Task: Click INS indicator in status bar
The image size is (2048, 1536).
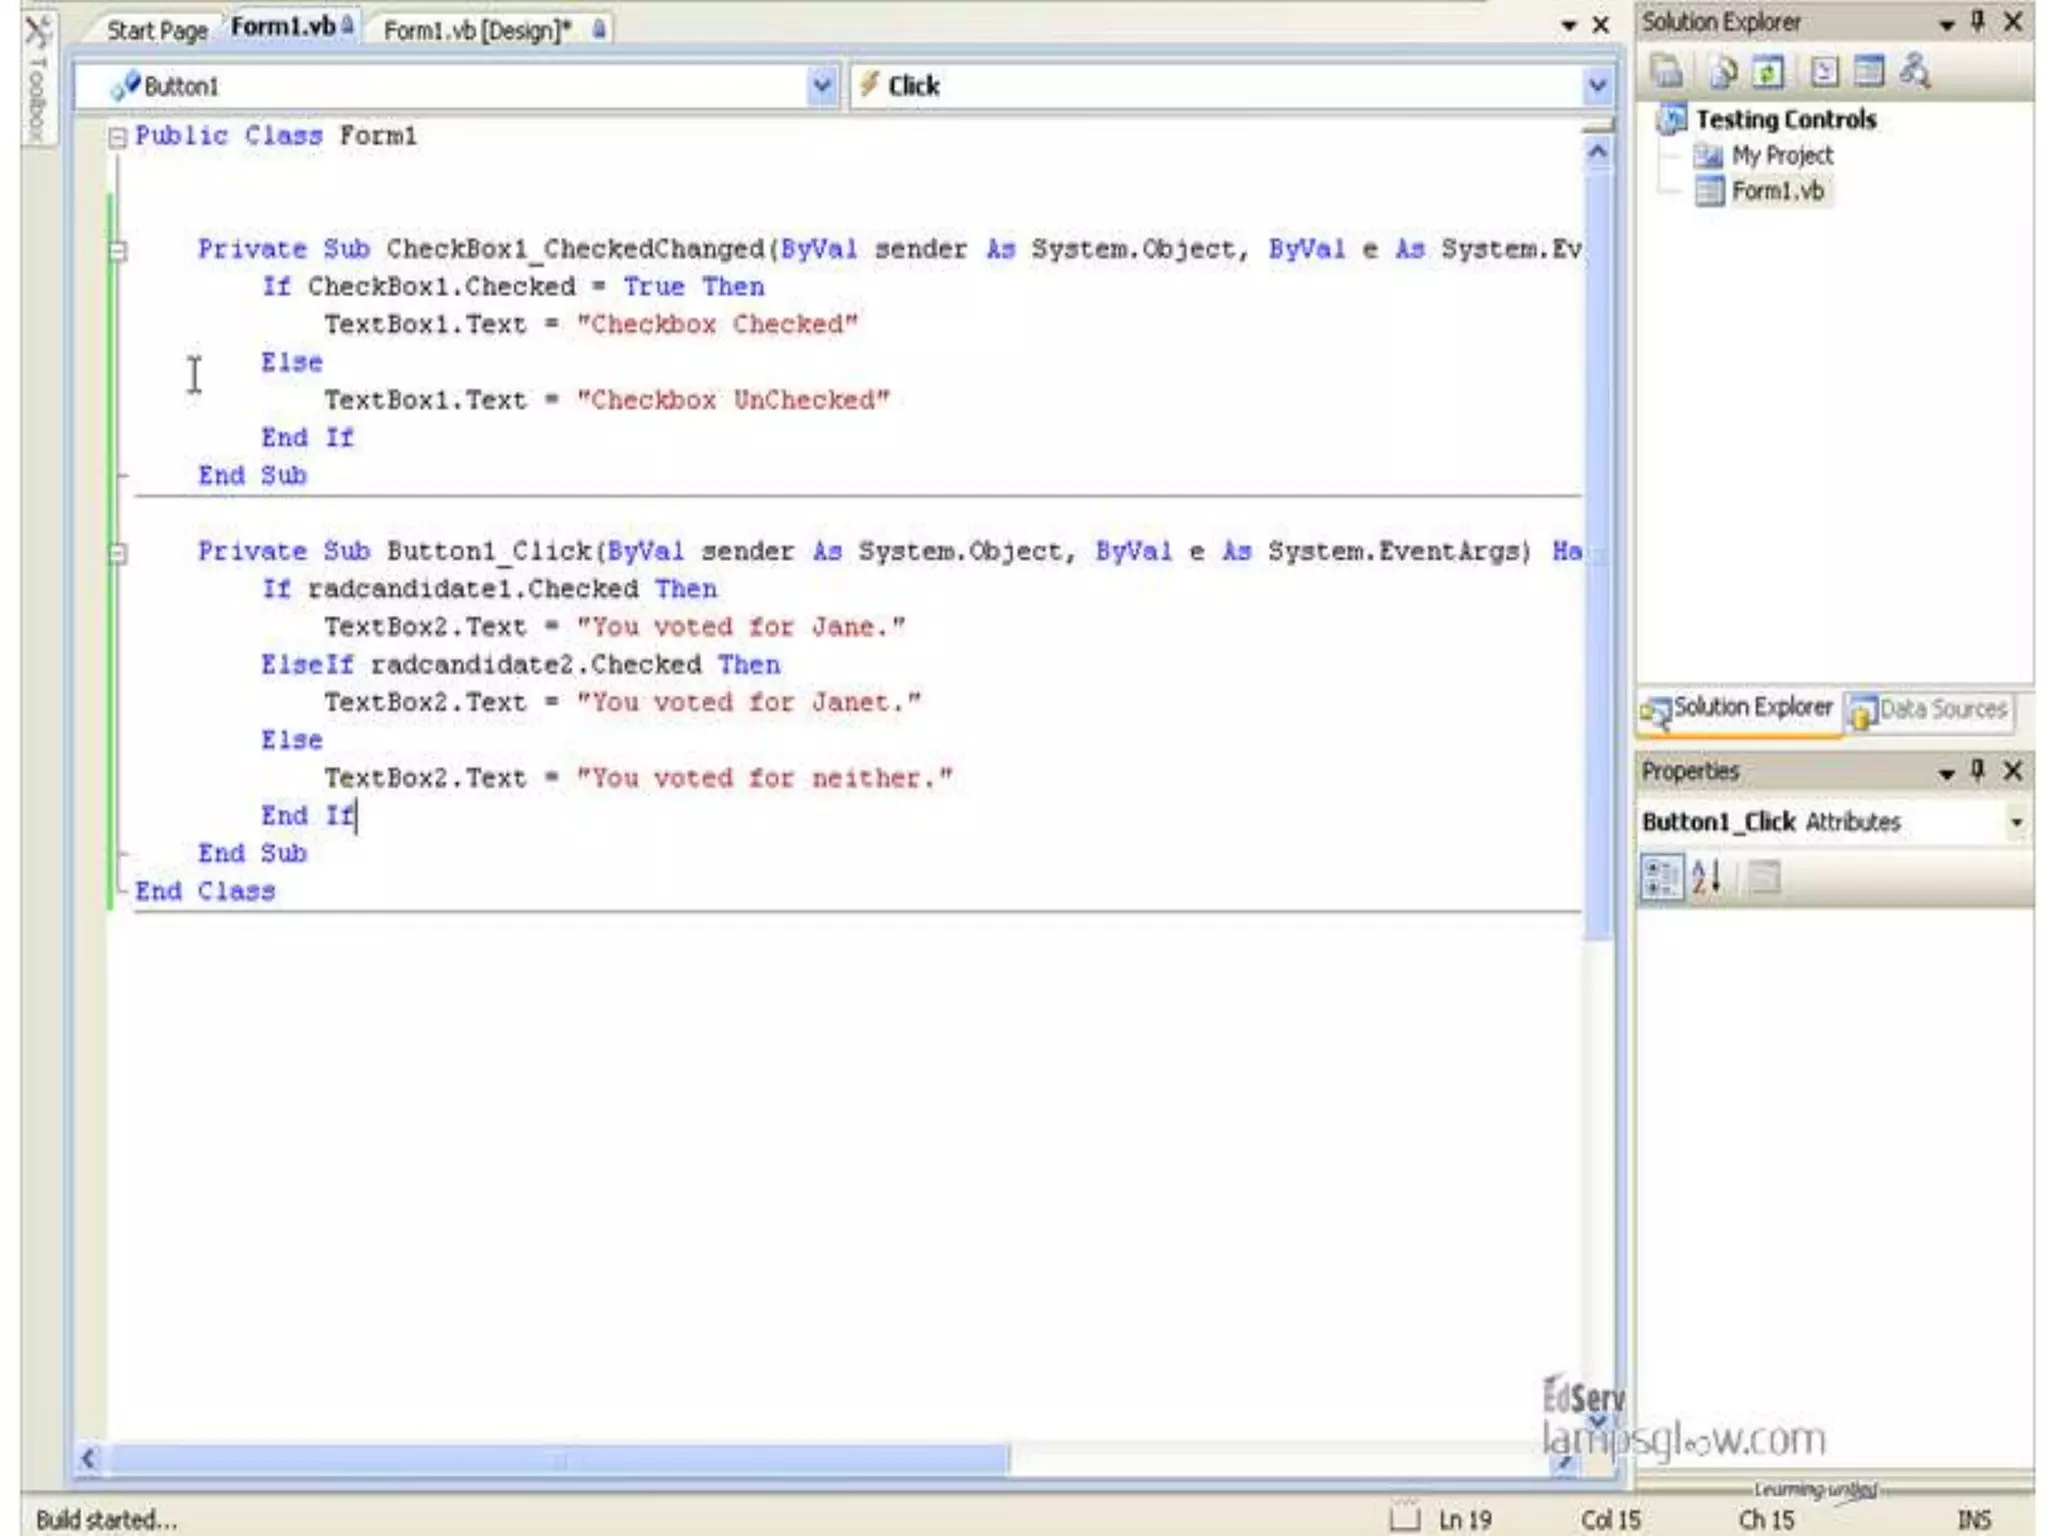Action: point(1974,1520)
